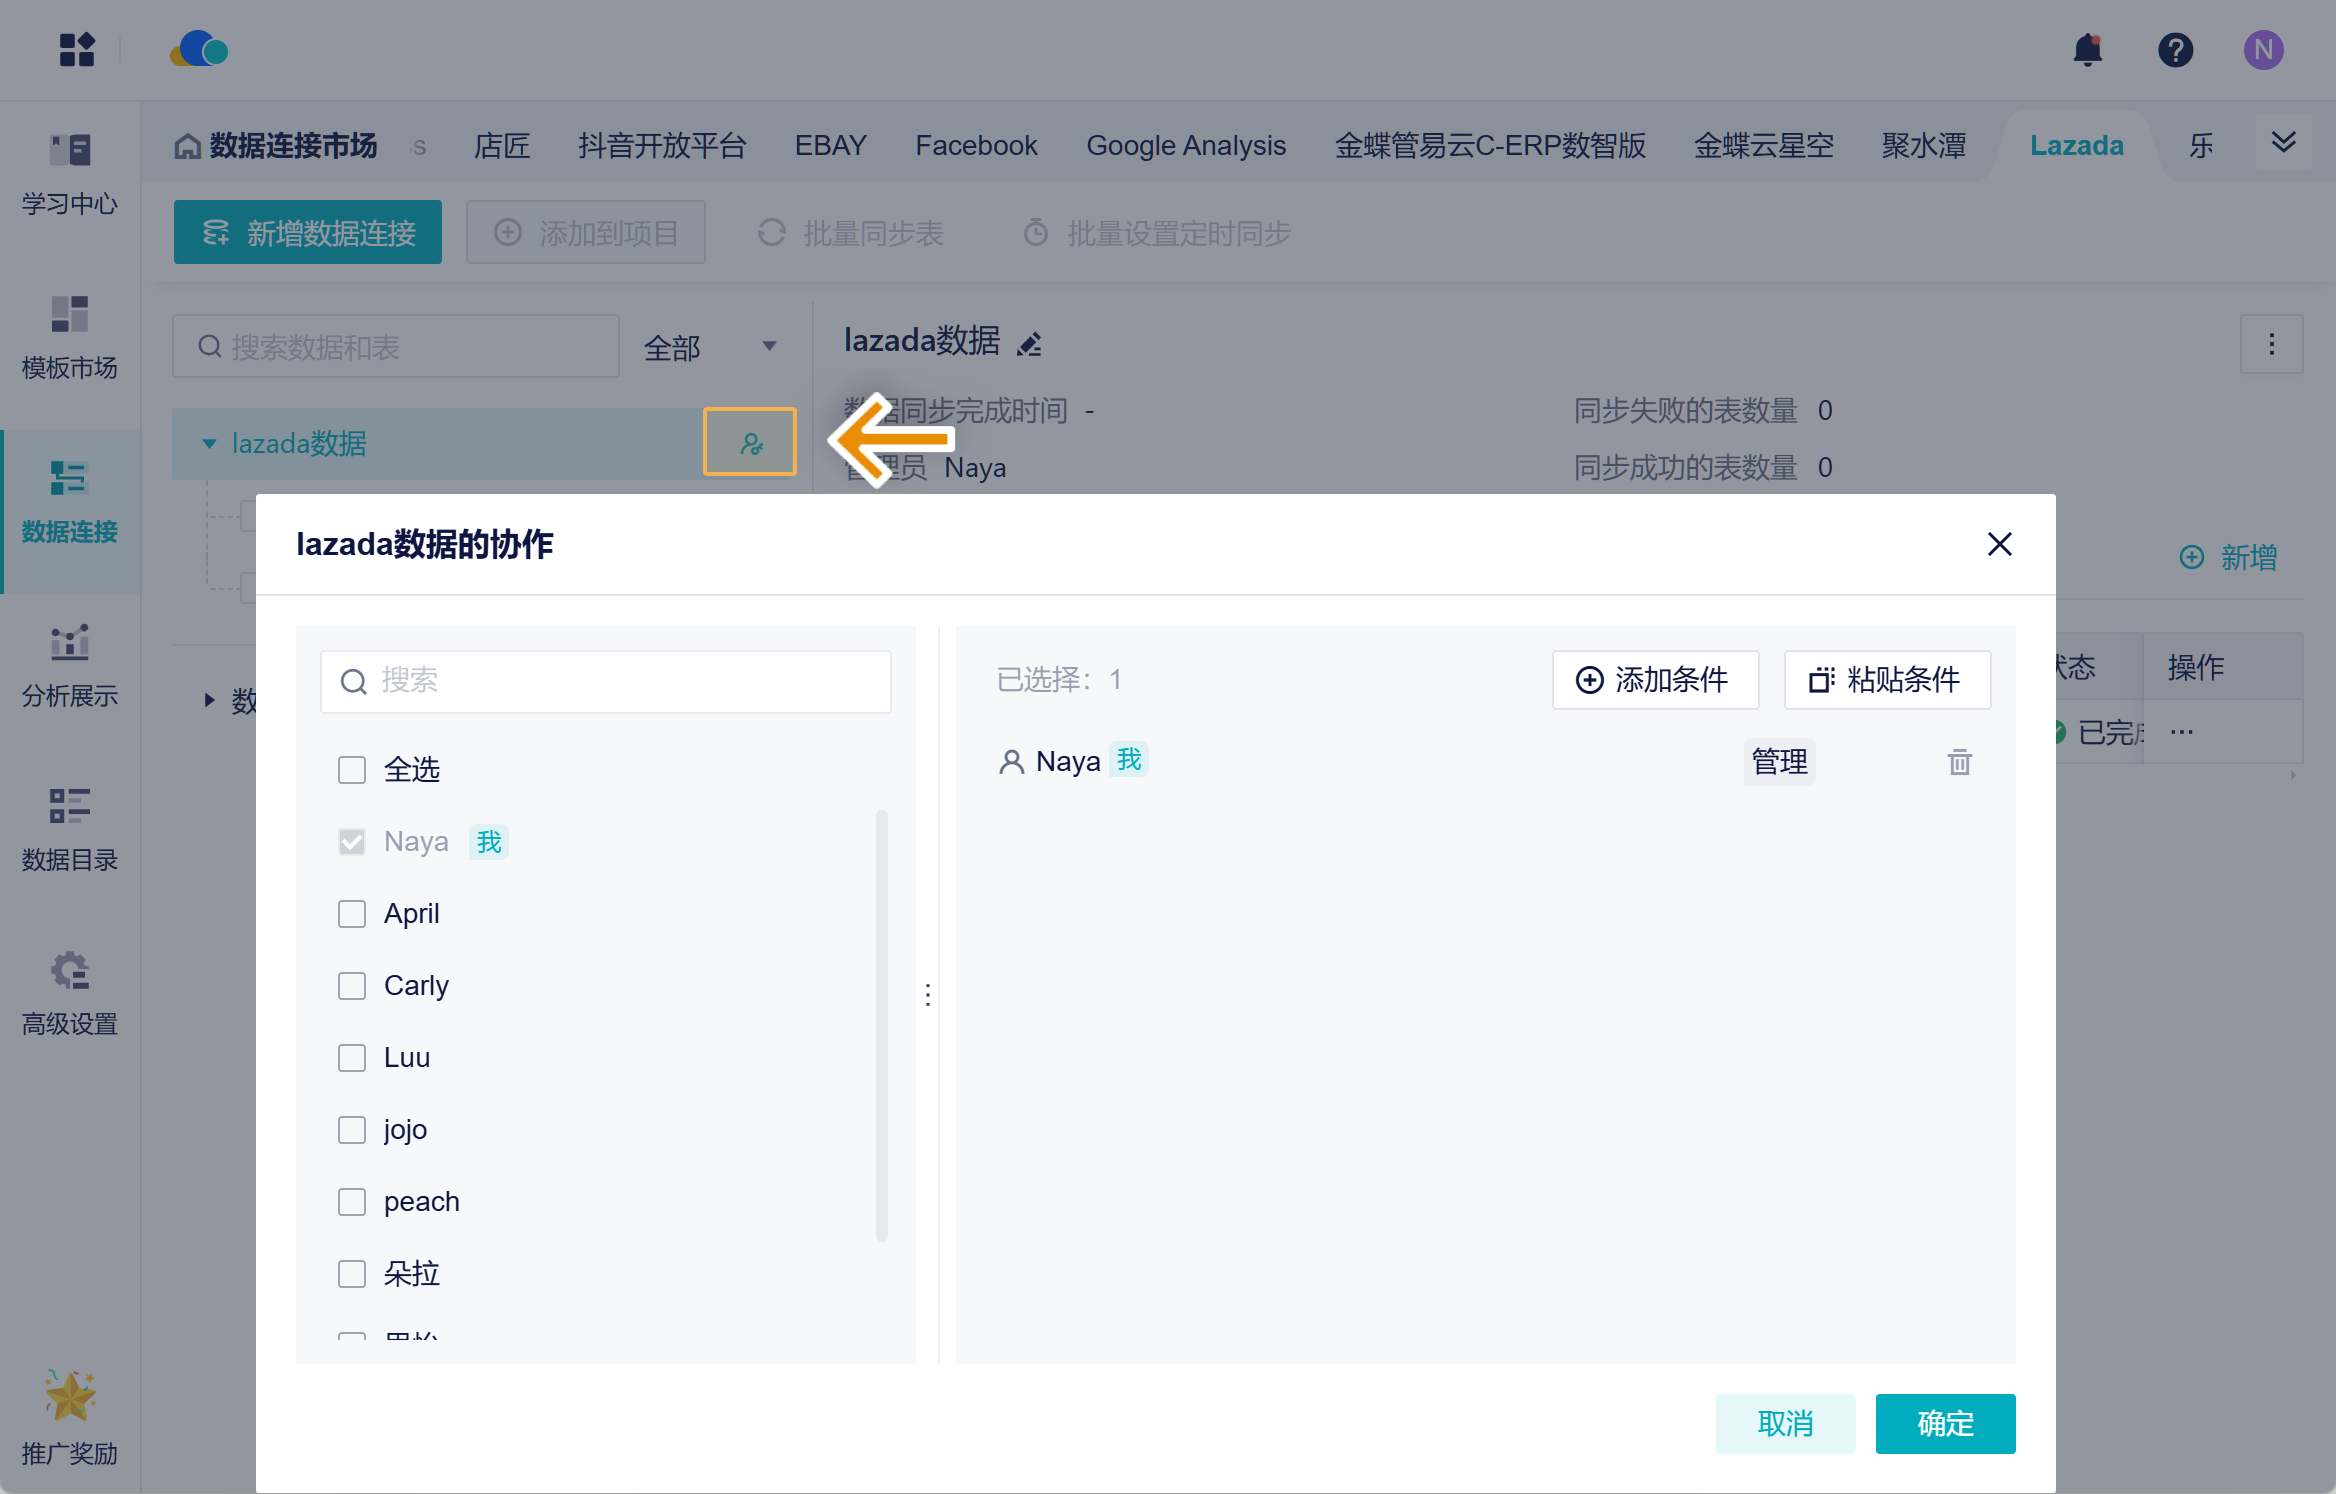The width and height of the screenshot is (2336, 1494).
Task: Open the 分析展示 sidebar icon
Action: tap(69, 642)
